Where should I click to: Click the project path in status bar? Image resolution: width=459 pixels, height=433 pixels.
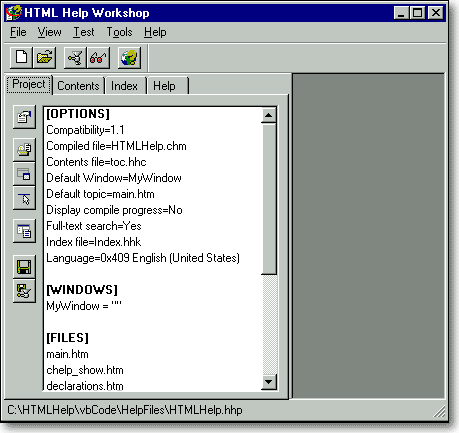(125, 410)
